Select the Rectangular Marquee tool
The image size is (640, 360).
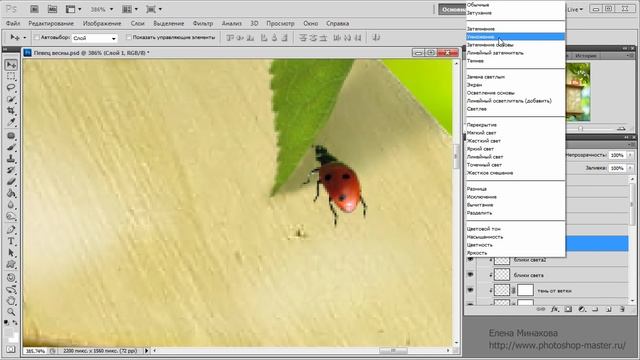11,76
